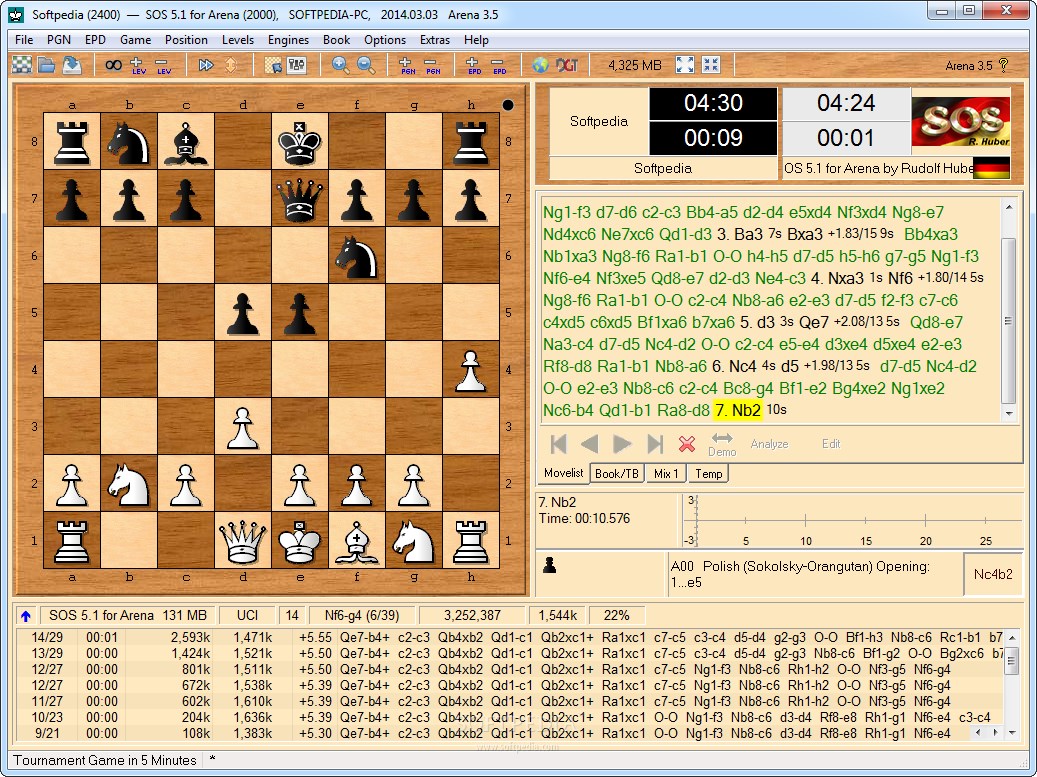
Task: Switch to the Movelist tab
Action: click(563, 473)
